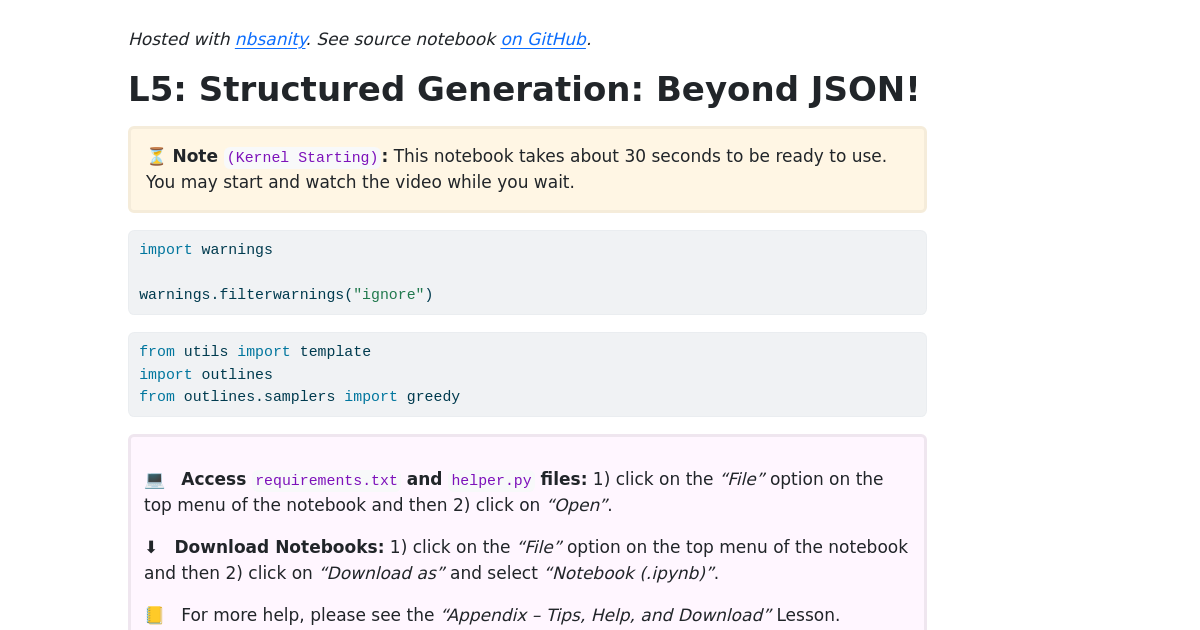Click the string "ignore" in the warnings cell

pos(388,294)
